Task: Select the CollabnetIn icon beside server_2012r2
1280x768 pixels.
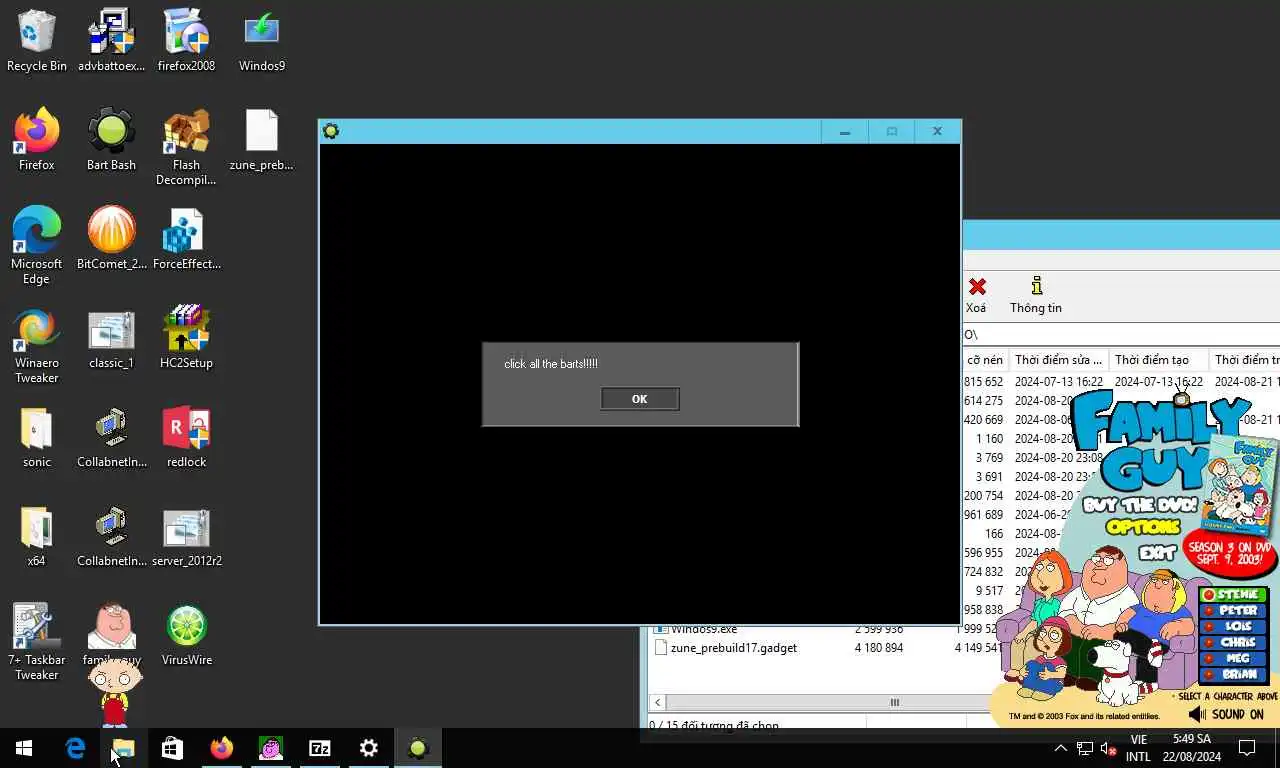Action: 111,536
